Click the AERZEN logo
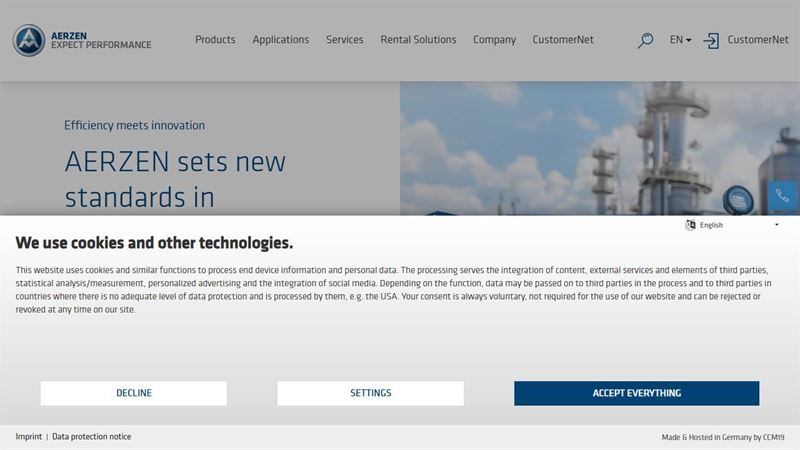The height and width of the screenshot is (450, 800). [29, 40]
